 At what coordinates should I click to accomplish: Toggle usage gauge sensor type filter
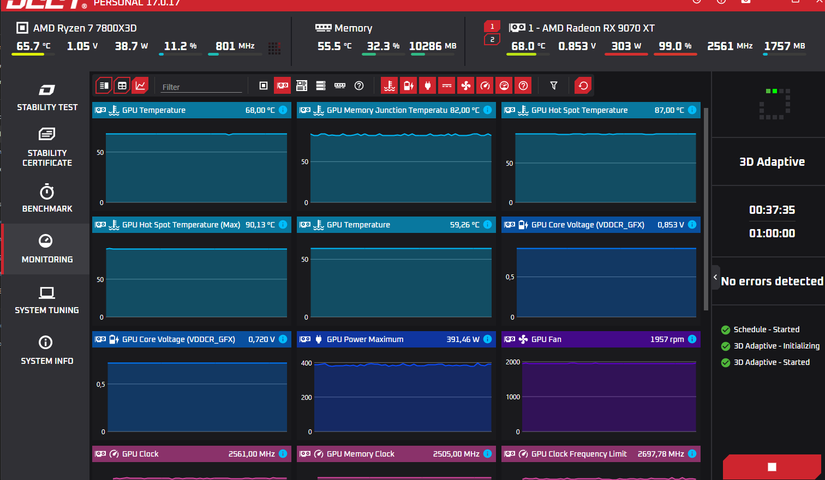point(504,86)
